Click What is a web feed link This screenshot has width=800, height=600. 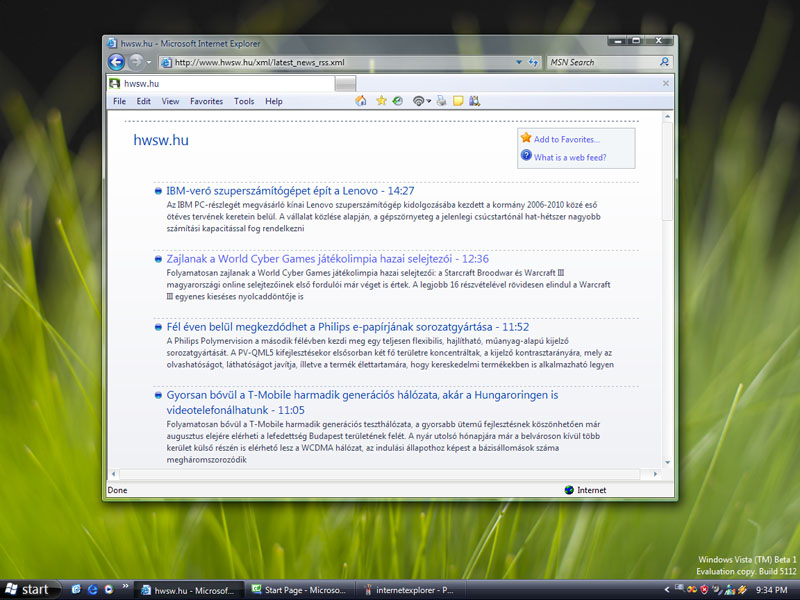click(570, 158)
